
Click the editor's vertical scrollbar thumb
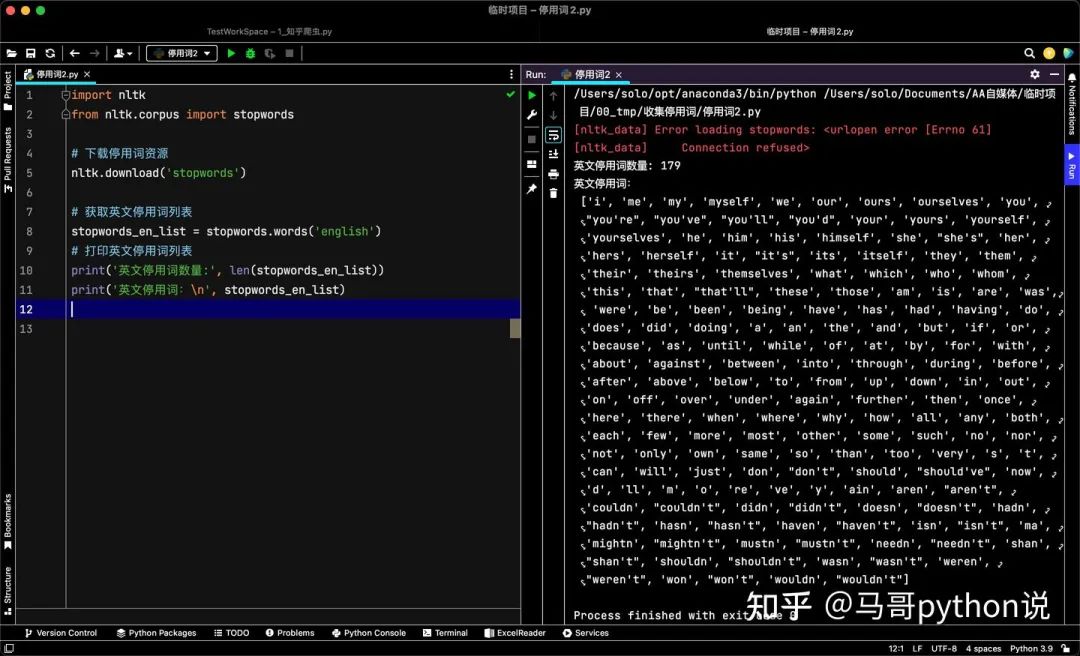(x=515, y=328)
